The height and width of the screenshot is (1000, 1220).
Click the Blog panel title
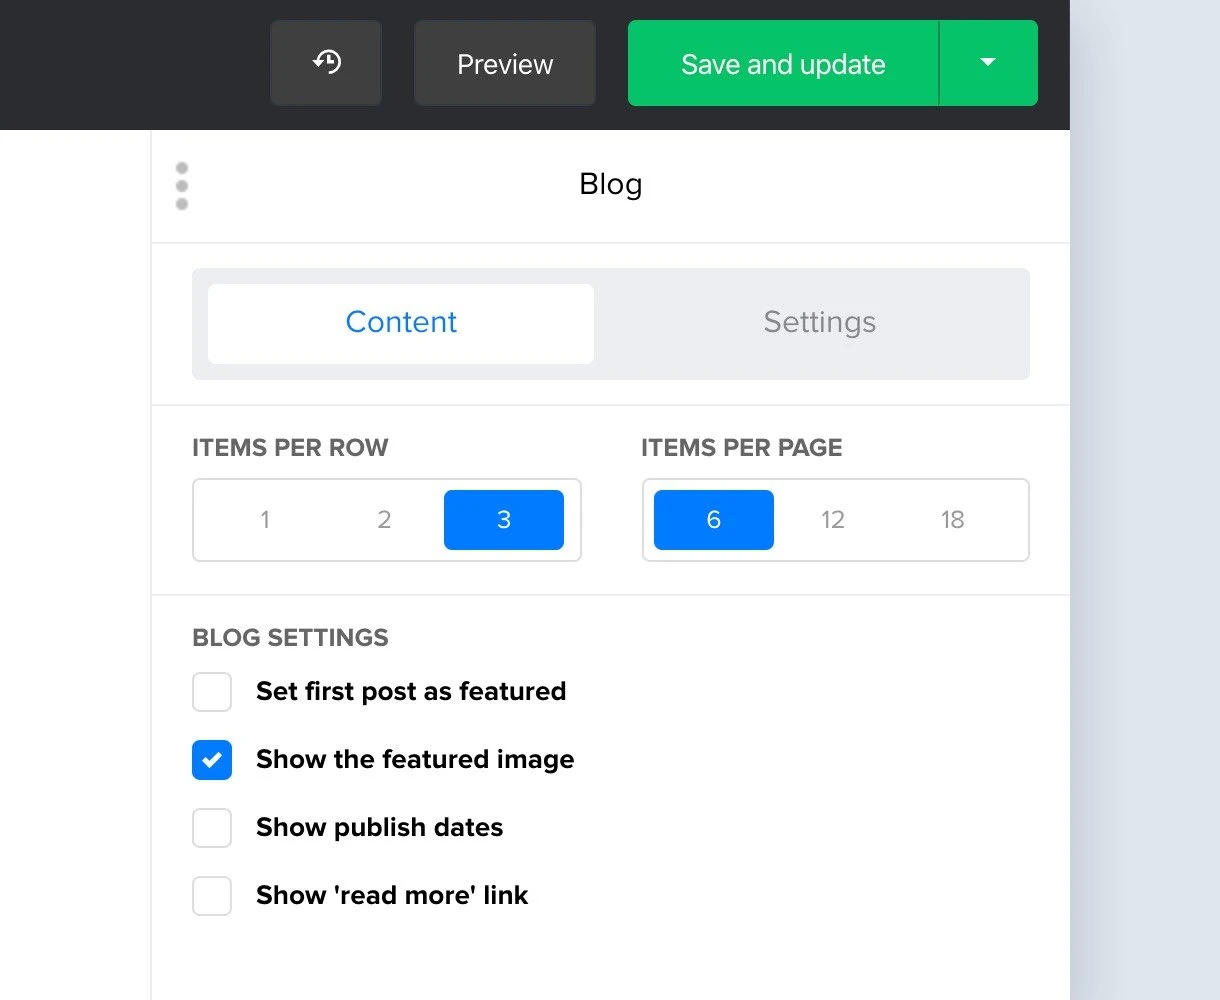610,185
